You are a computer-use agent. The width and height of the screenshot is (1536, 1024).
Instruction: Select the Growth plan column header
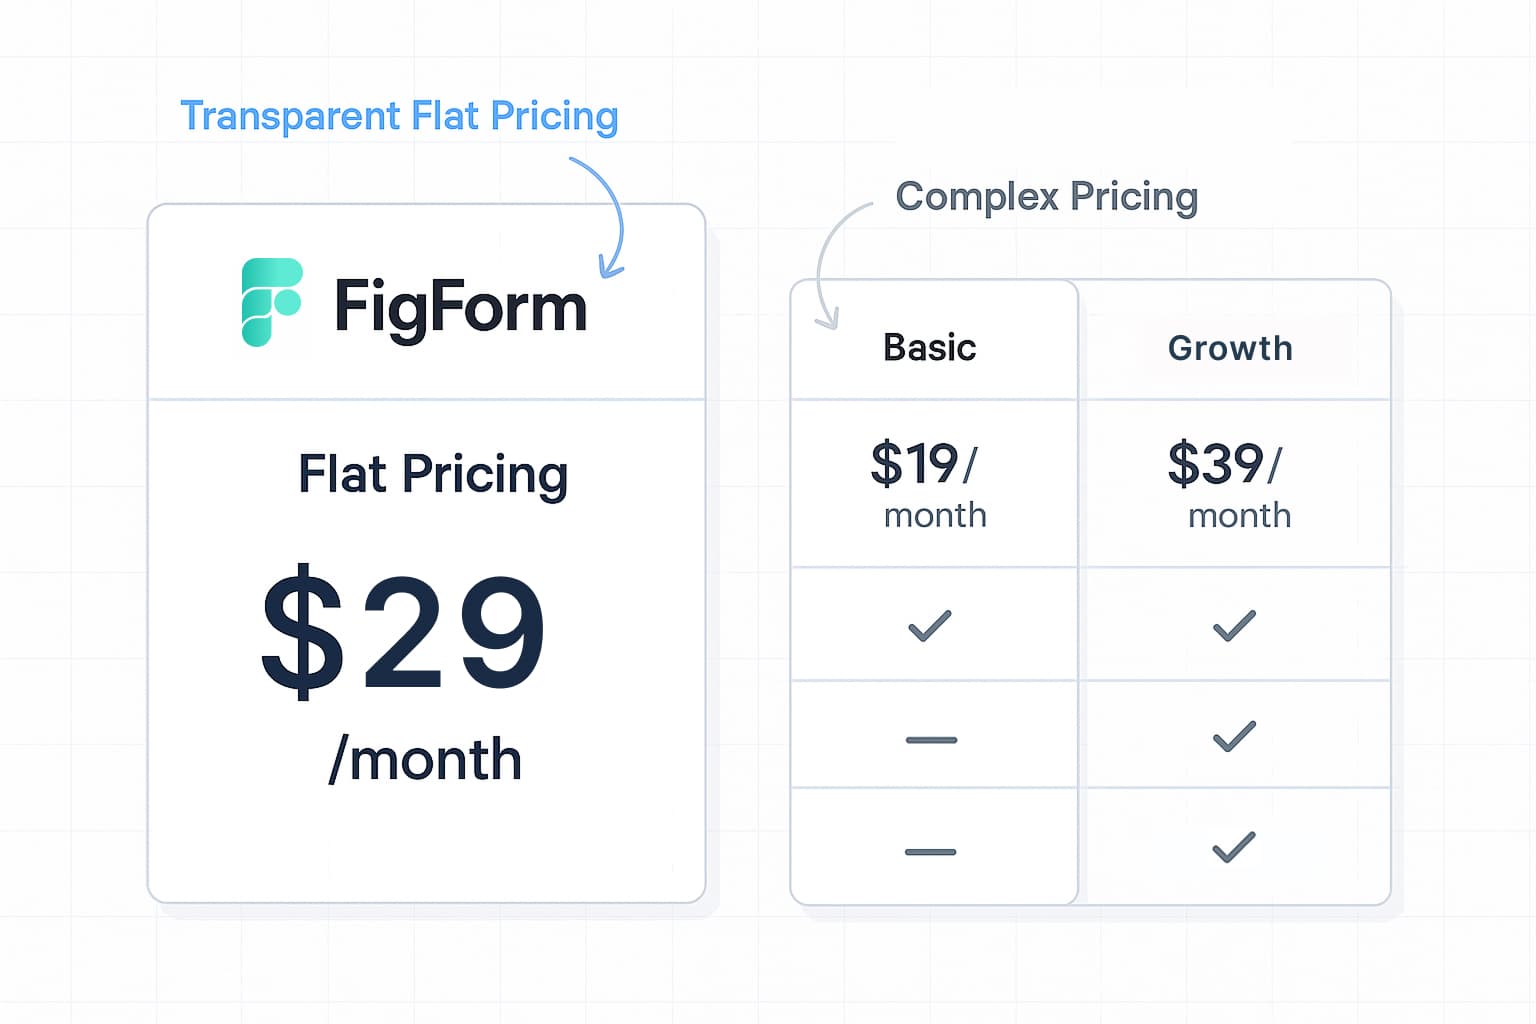(1230, 348)
